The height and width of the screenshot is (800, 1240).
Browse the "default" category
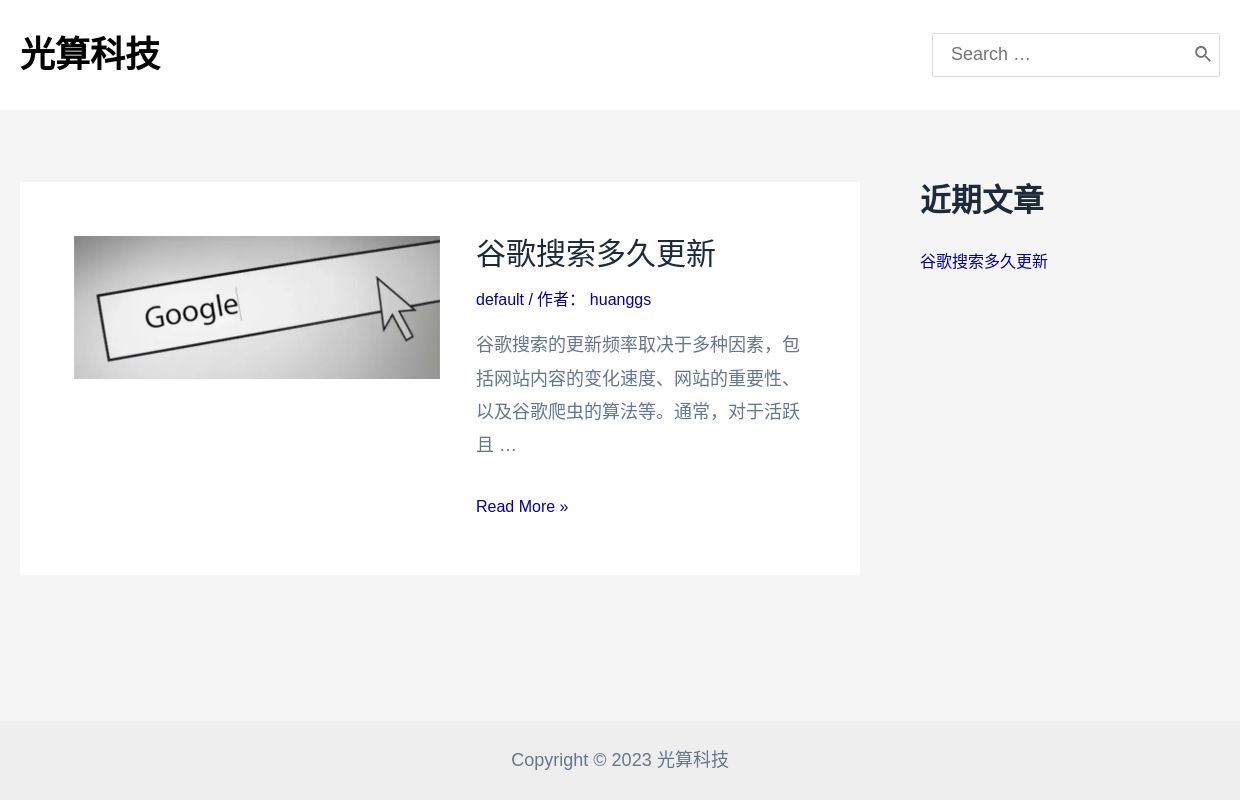(500, 299)
